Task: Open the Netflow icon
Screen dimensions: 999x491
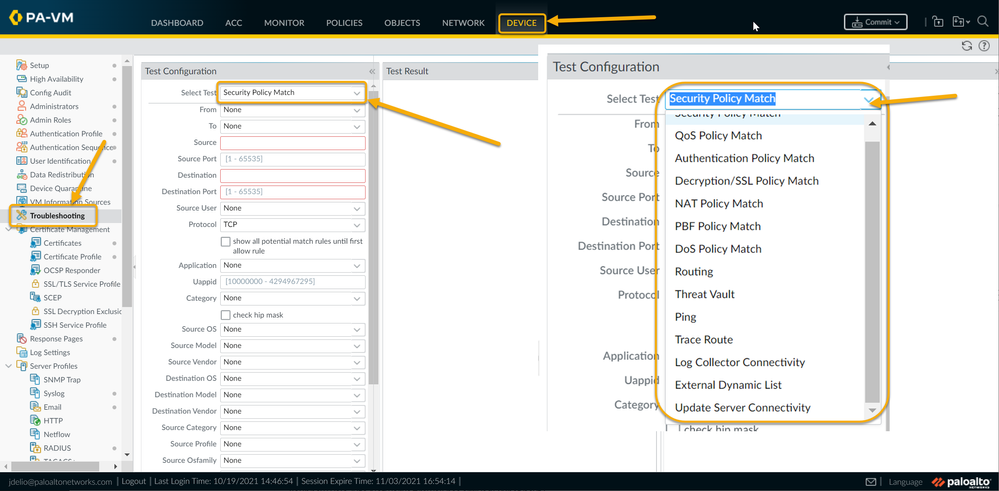Action: click(x=36, y=434)
